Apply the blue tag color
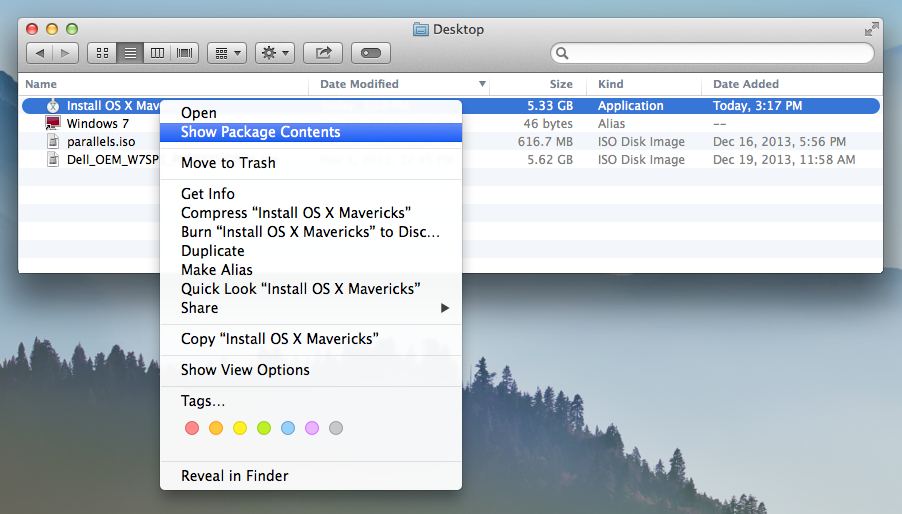 [288, 428]
